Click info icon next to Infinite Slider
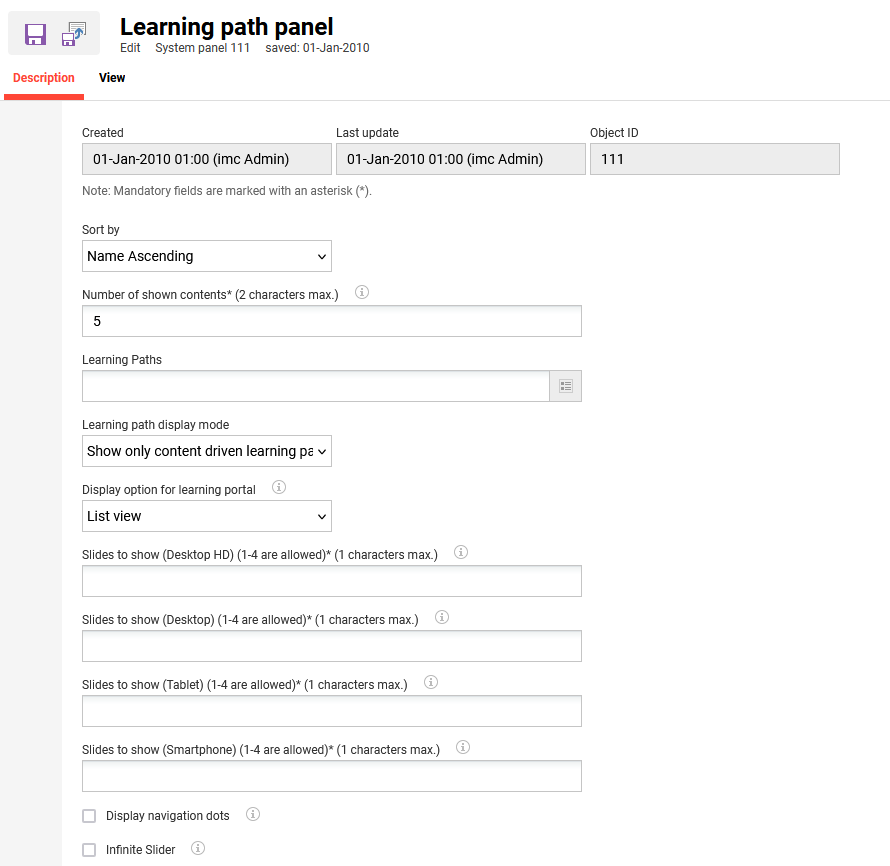 [198, 849]
